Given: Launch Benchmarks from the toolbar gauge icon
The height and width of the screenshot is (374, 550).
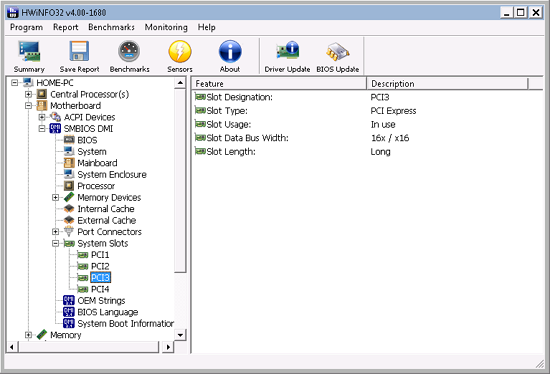Looking at the screenshot, I should pyautogui.click(x=129, y=52).
